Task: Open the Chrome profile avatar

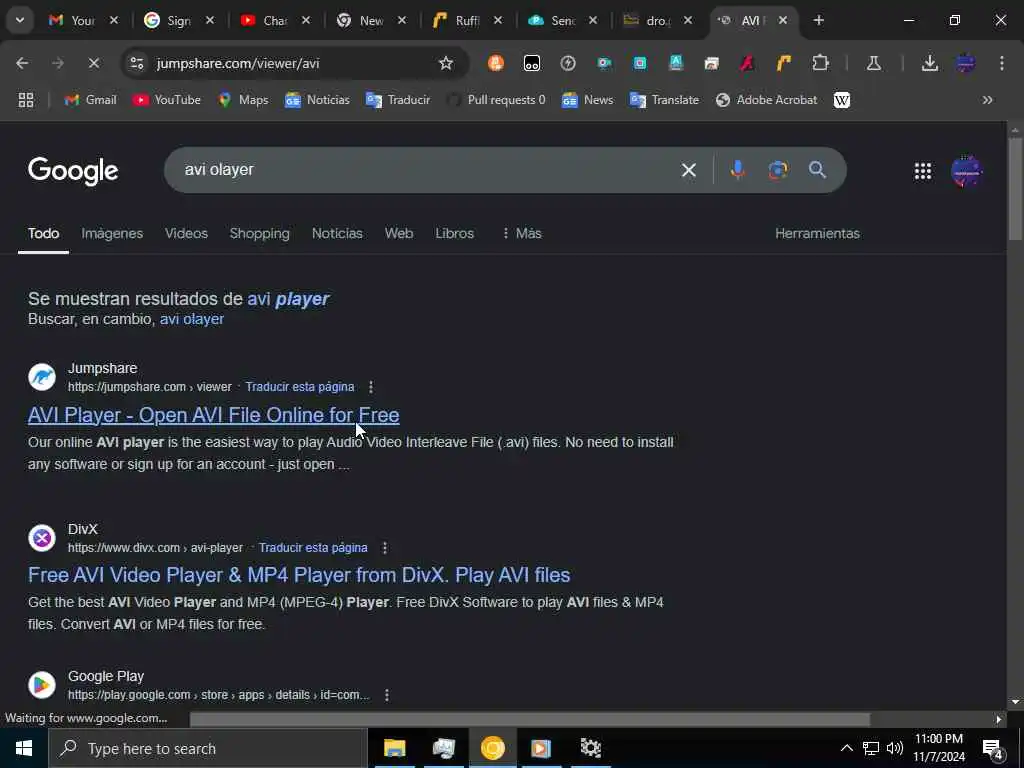Action: coord(966,63)
